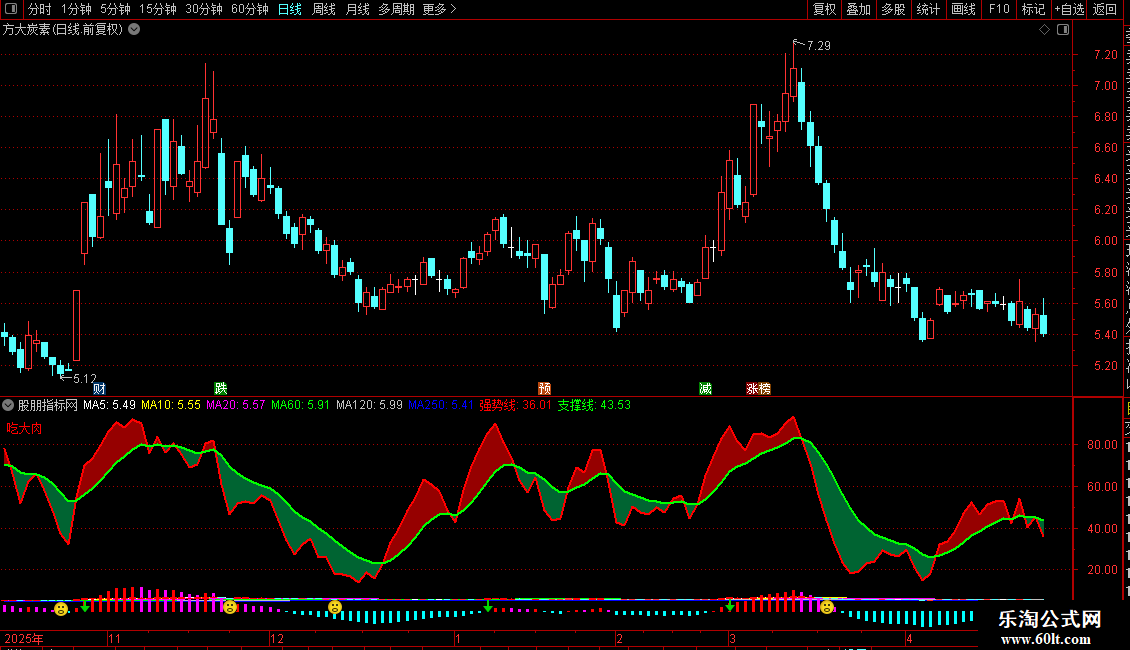The width and height of the screenshot is (1130, 650).
Task: Click the 返回 back button
Action: coord(1104,9)
